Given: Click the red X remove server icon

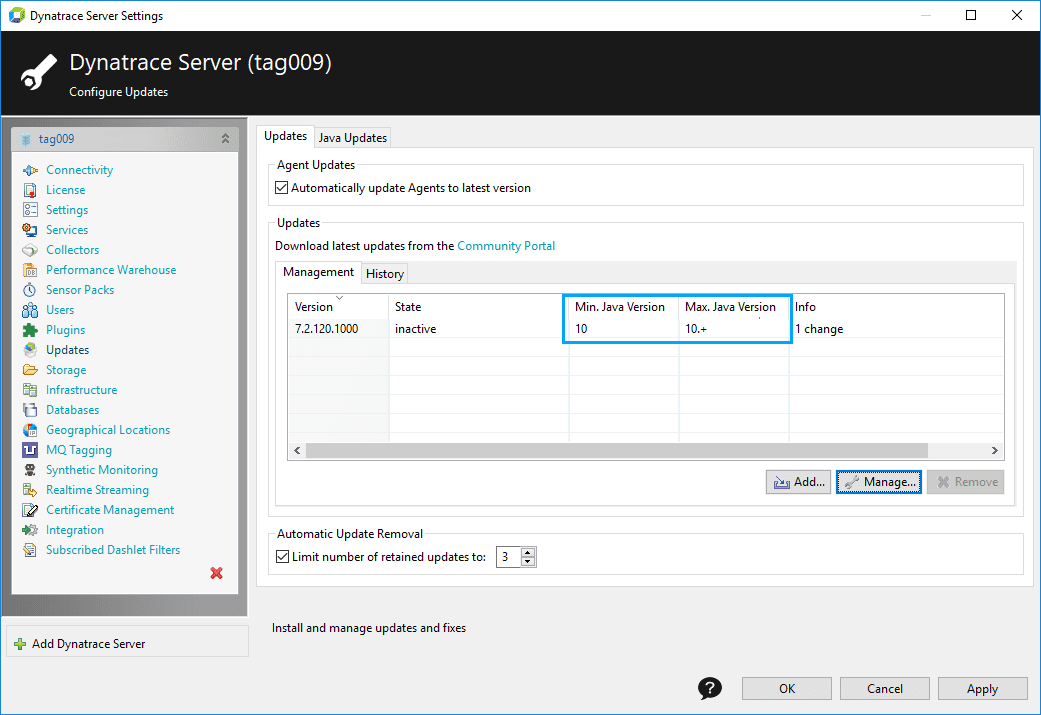Looking at the screenshot, I should coord(216,573).
